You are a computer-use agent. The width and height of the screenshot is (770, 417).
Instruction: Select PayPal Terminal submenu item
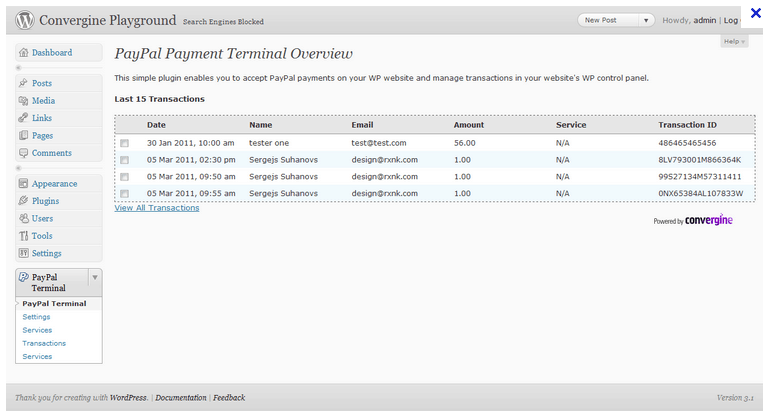54,304
